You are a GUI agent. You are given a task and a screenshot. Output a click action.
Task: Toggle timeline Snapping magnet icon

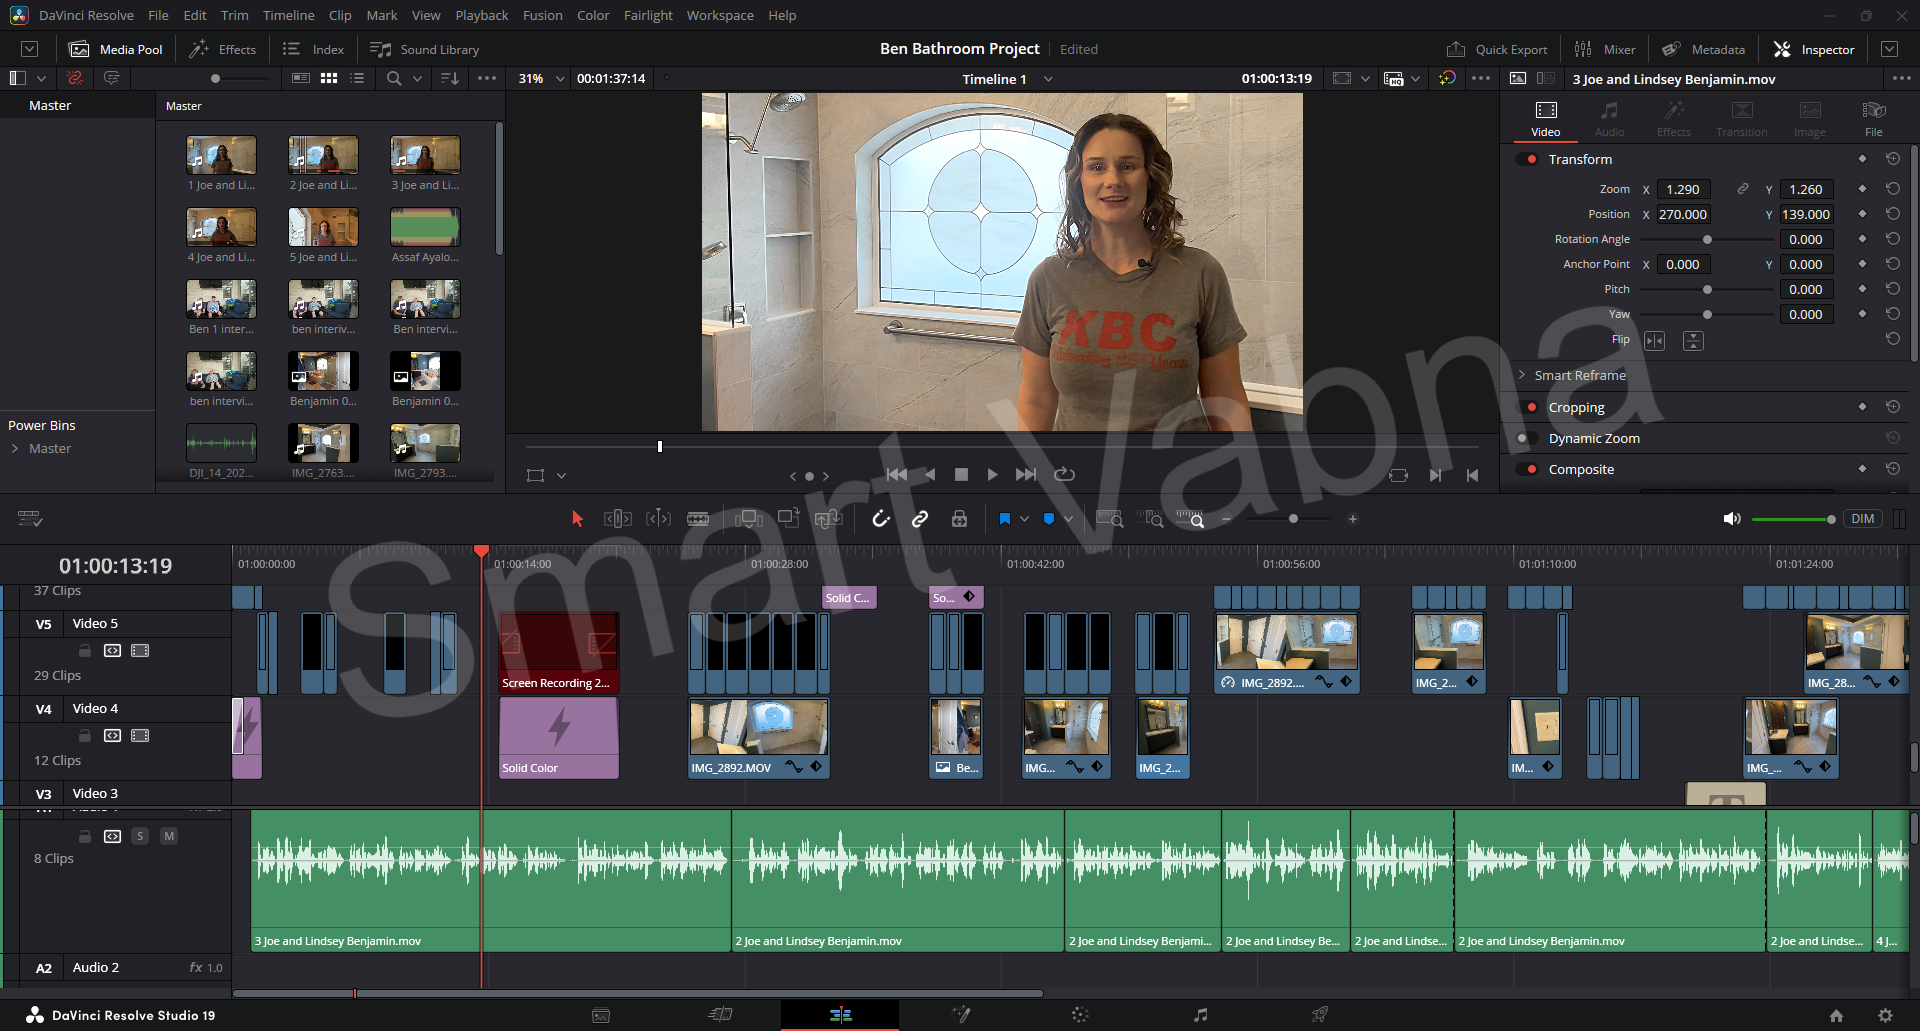tap(881, 518)
